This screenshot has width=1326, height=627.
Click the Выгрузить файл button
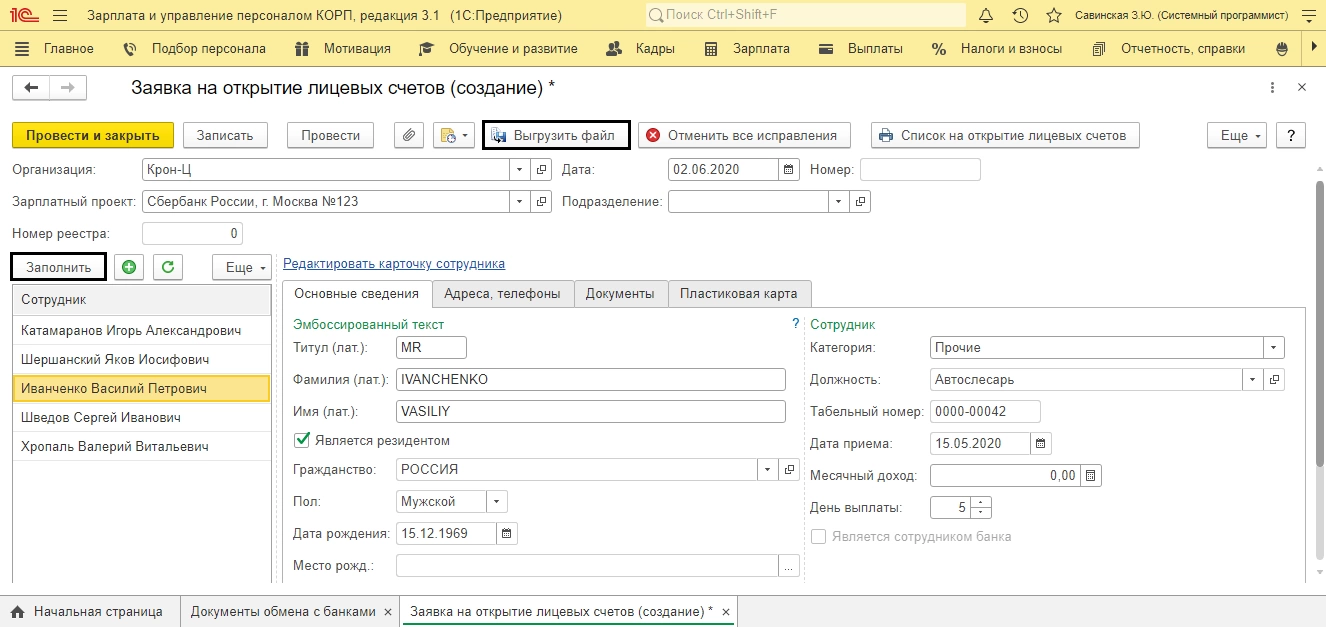tap(556, 135)
